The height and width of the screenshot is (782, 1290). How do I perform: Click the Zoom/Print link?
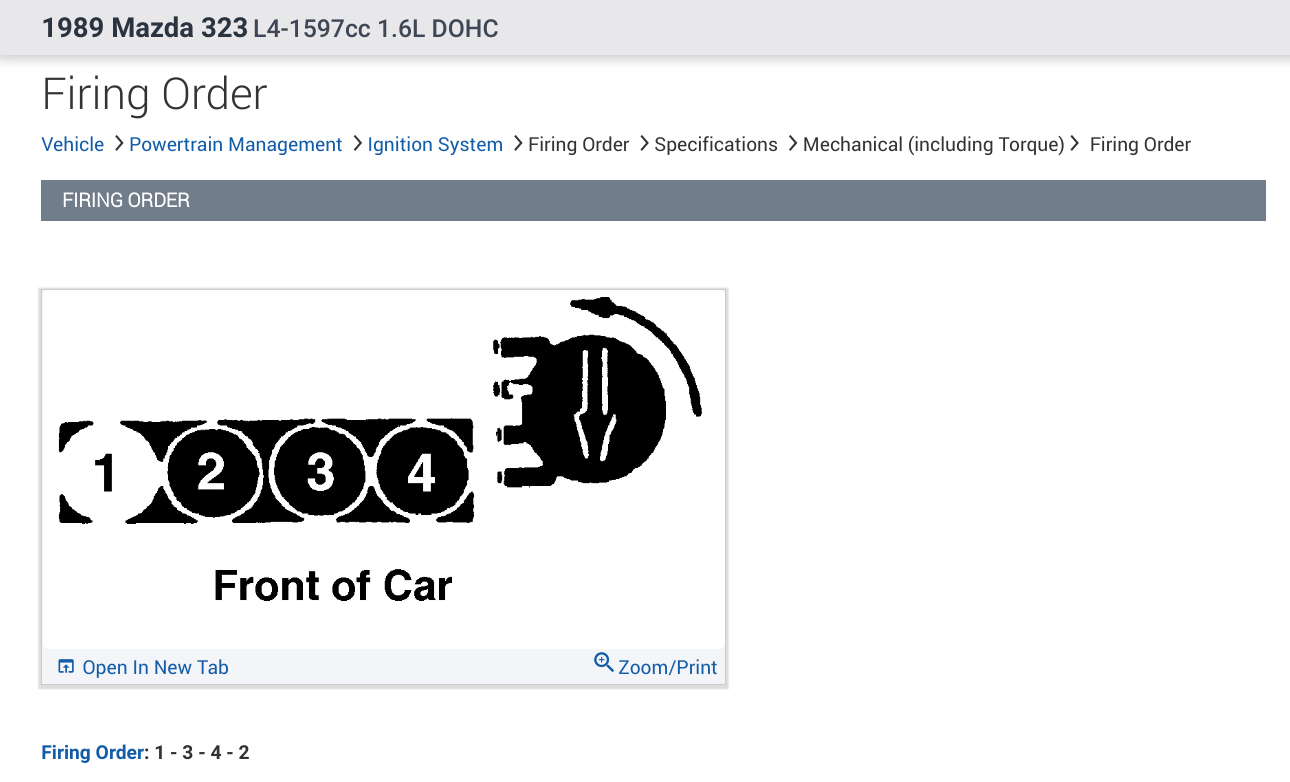coord(667,667)
